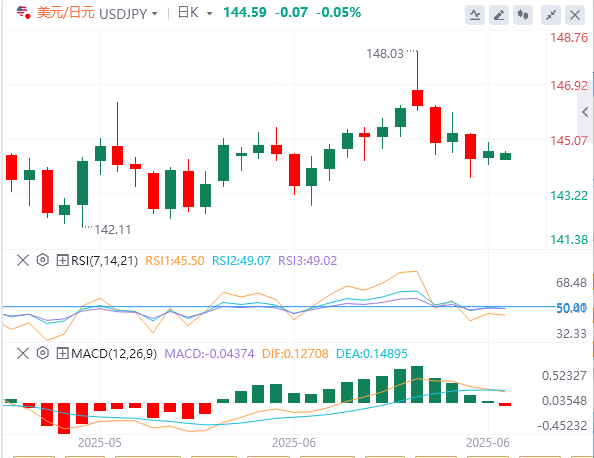594x458 pixels.
Task: Shrink chart with the collapse arrows icon
Action: (x=551, y=15)
